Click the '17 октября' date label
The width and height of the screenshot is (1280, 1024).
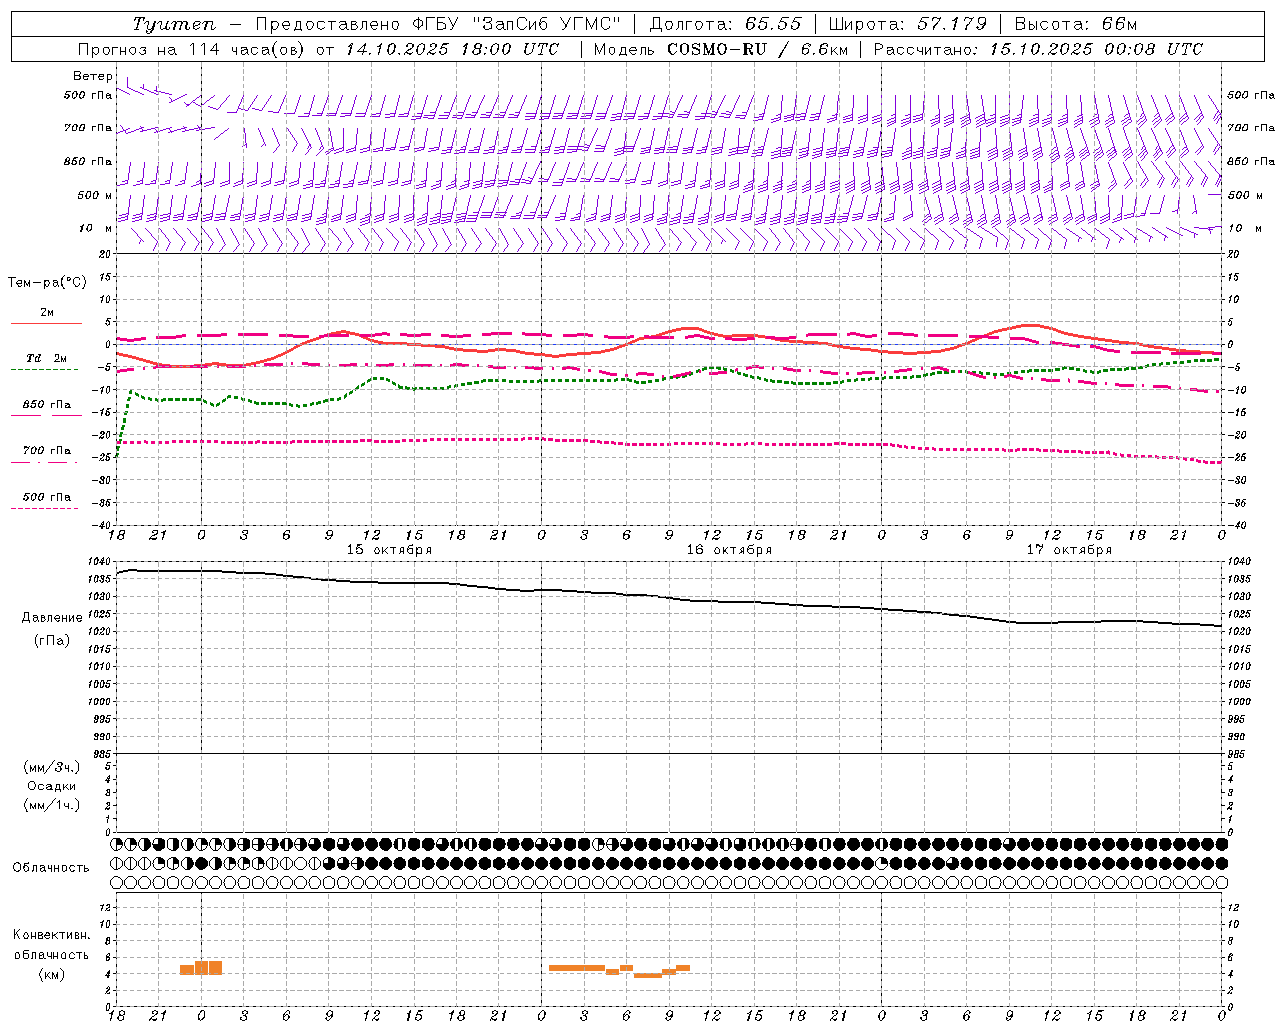pyautogui.click(x=1069, y=550)
